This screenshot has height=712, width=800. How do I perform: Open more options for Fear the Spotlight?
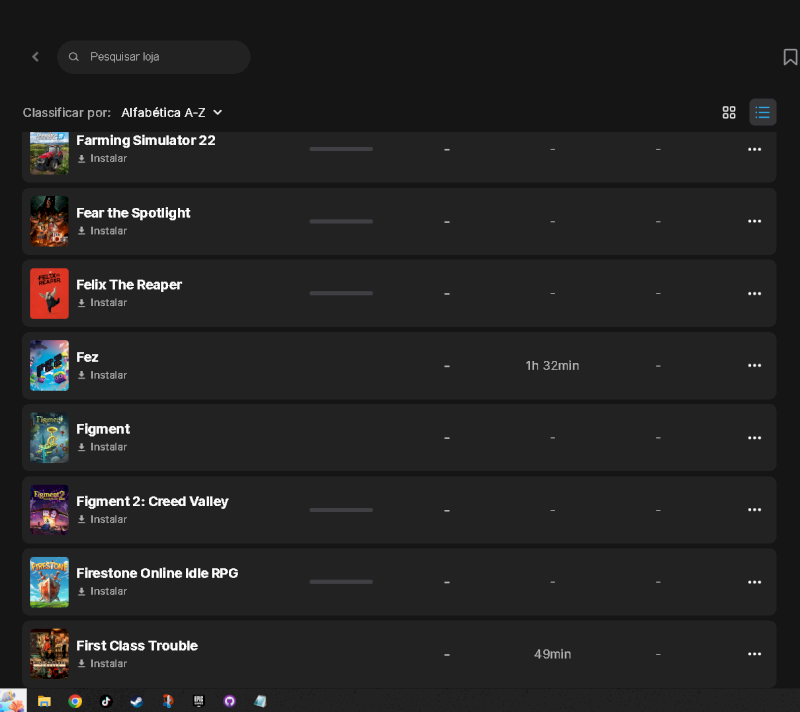[754, 221]
